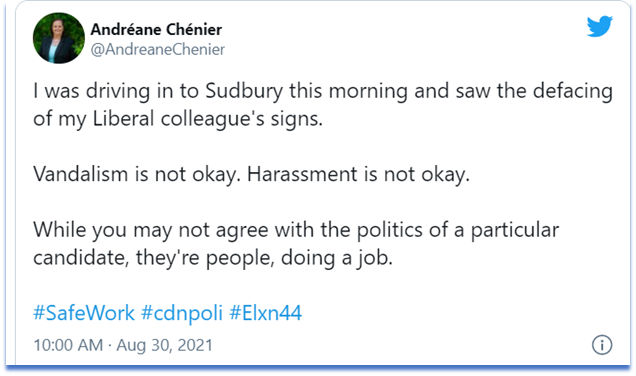Click the Andréane Chénier display name

[156, 29]
